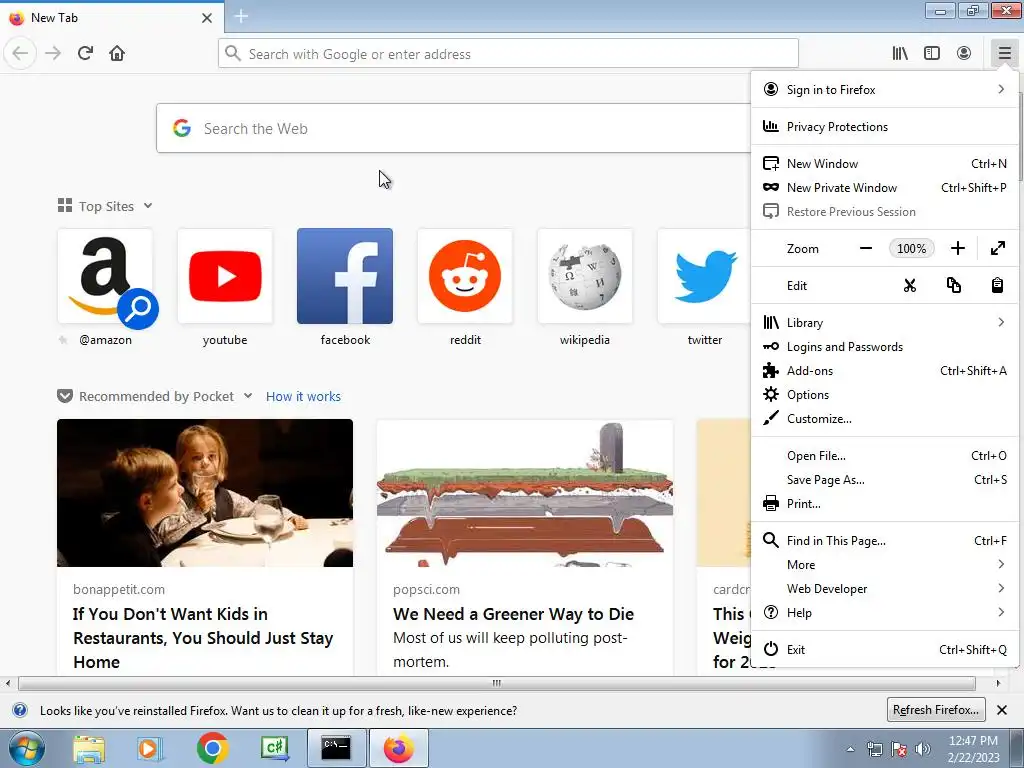The width and height of the screenshot is (1024, 768).
Task: Click the Search the Web box
Action: pos(453,128)
